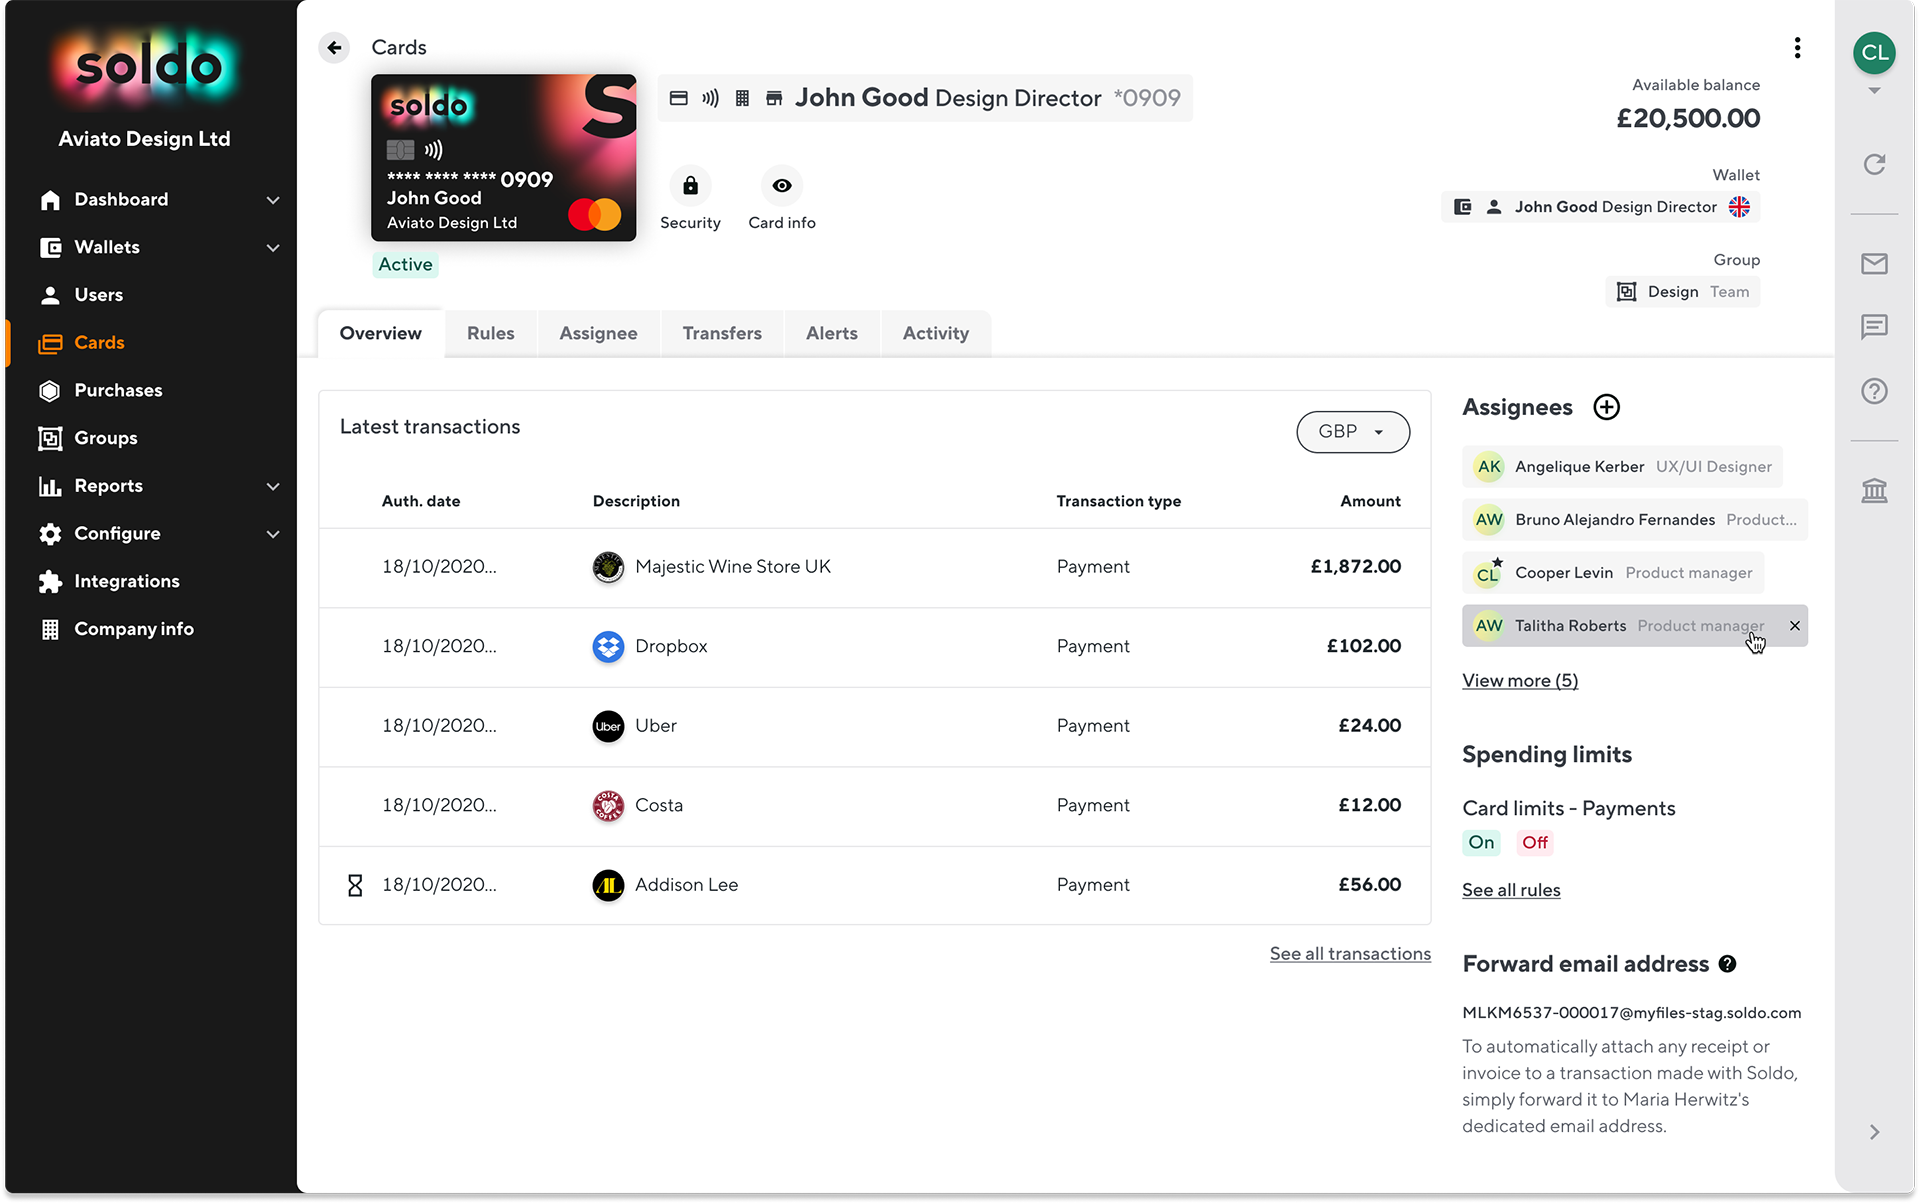Reveal Card info with the eye icon

click(781, 185)
